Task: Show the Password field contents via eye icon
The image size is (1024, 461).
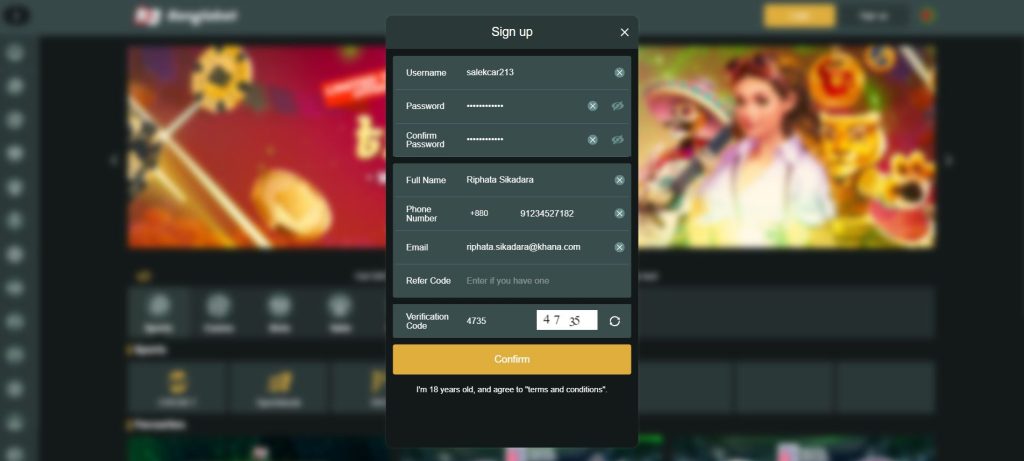Action: tap(618, 106)
